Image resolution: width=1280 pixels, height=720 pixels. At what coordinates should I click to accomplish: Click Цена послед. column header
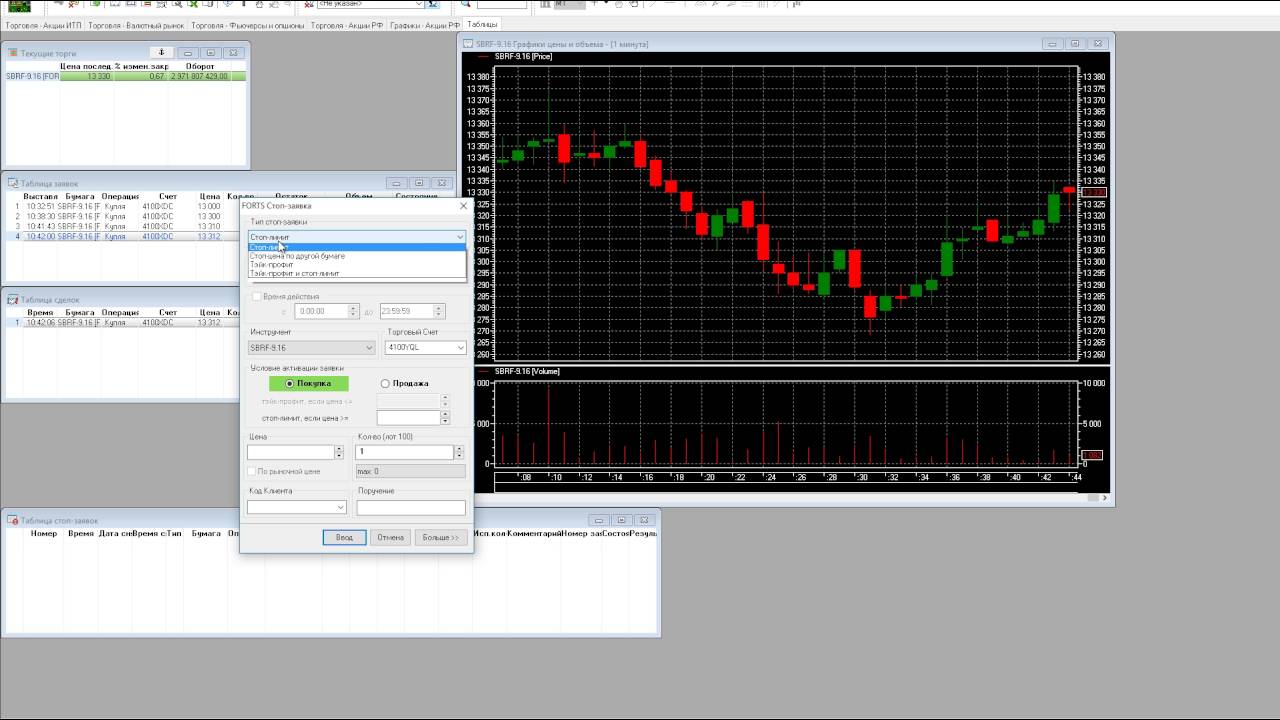tap(85, 66)
